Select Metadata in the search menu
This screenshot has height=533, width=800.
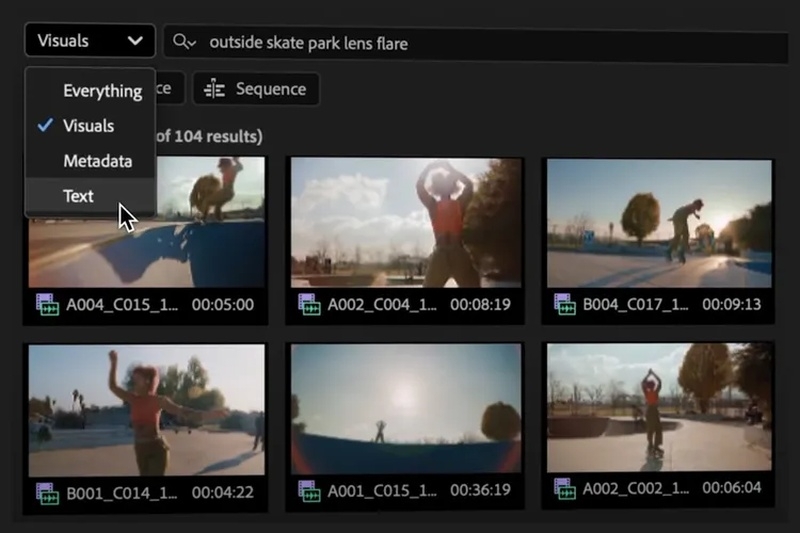[97, 161]
